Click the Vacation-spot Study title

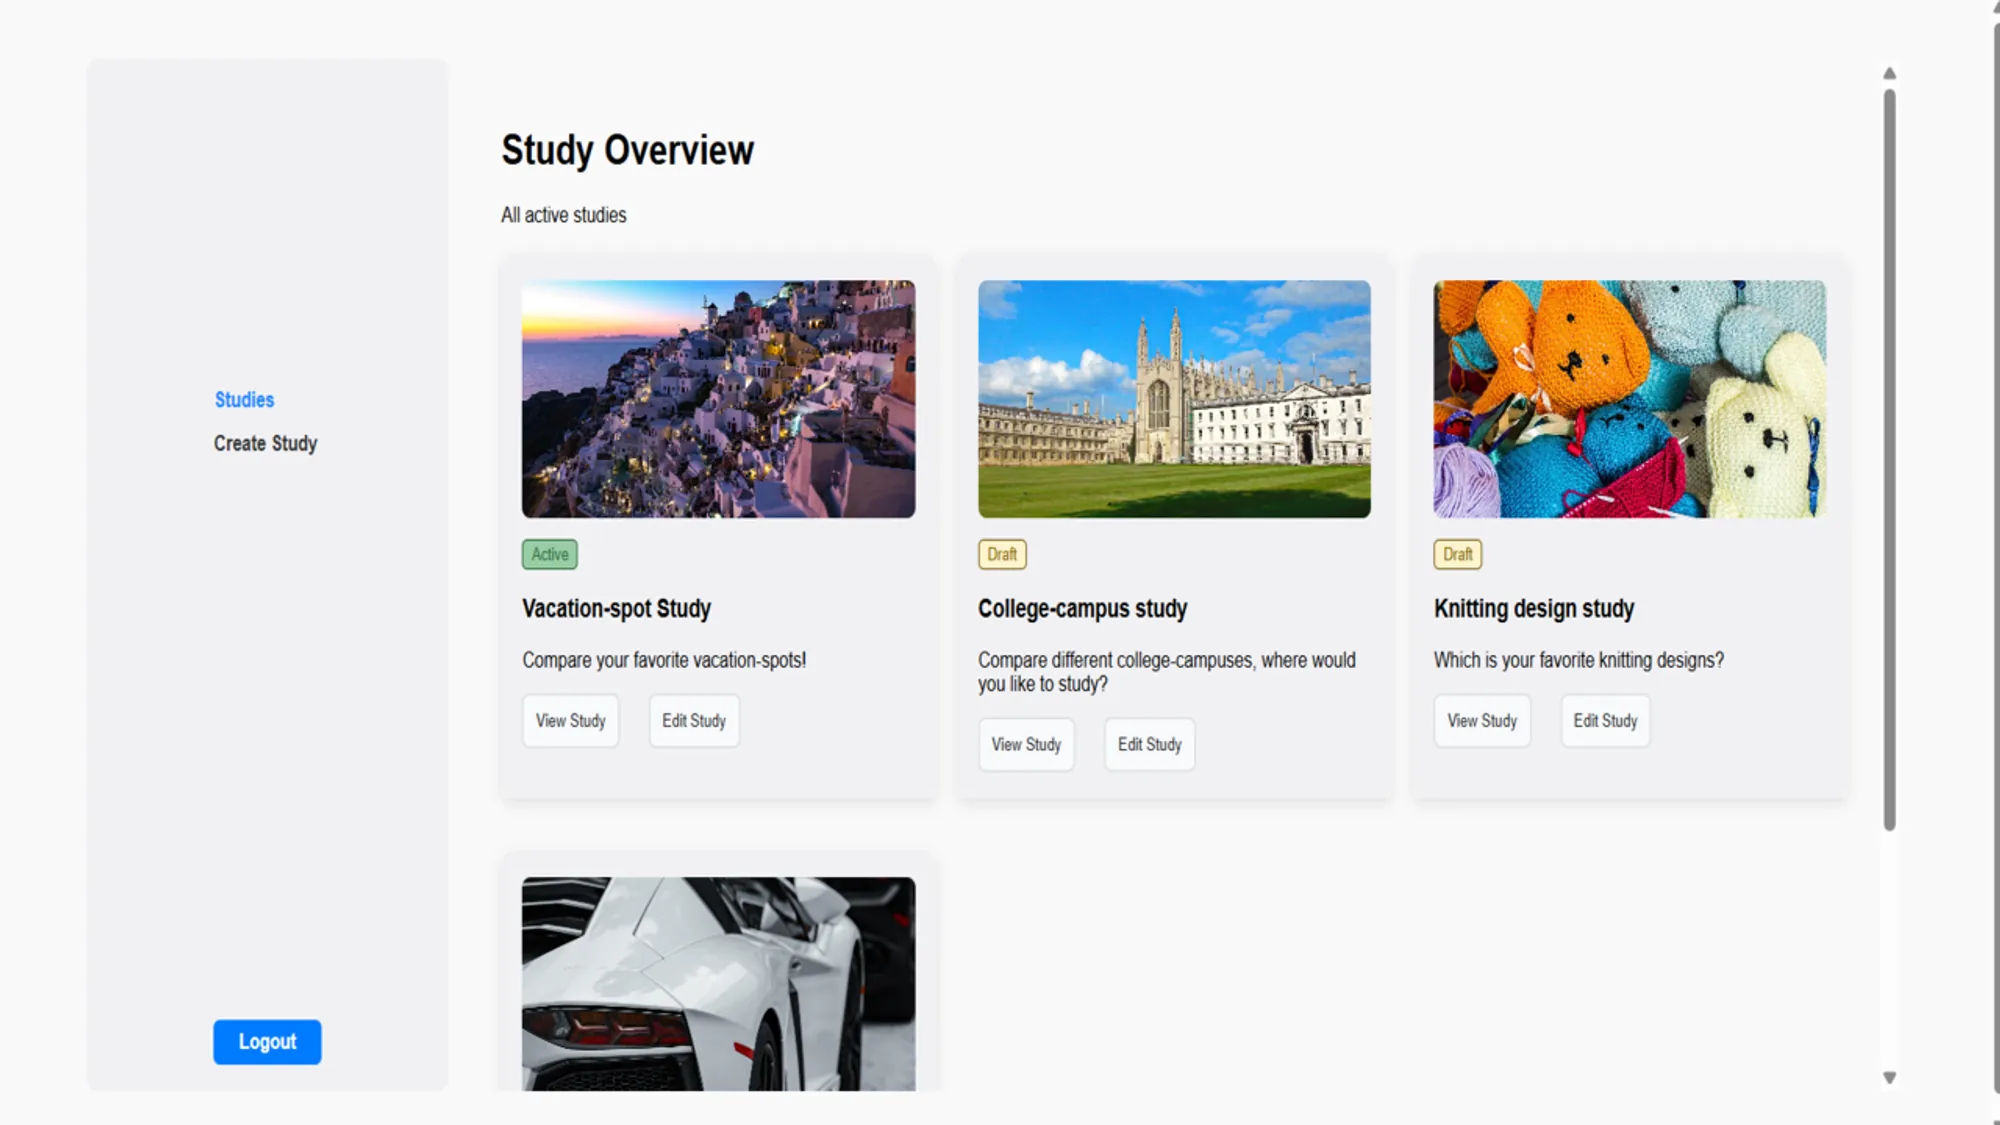point(616,609)
